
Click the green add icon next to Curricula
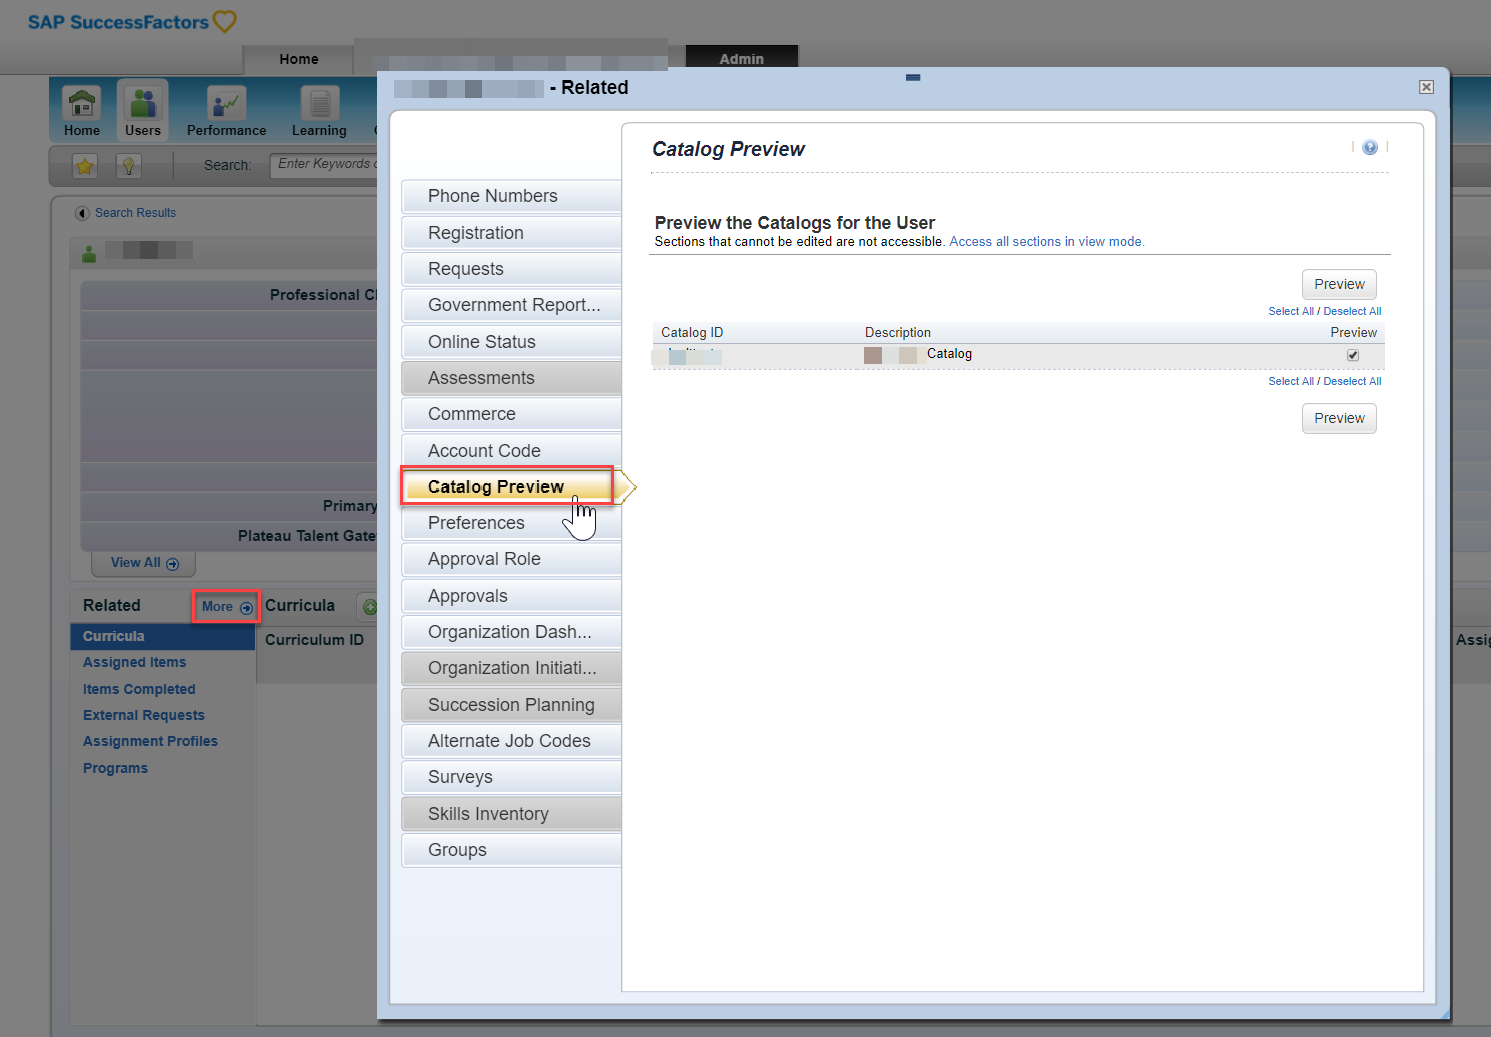click(x=369, y=607)
